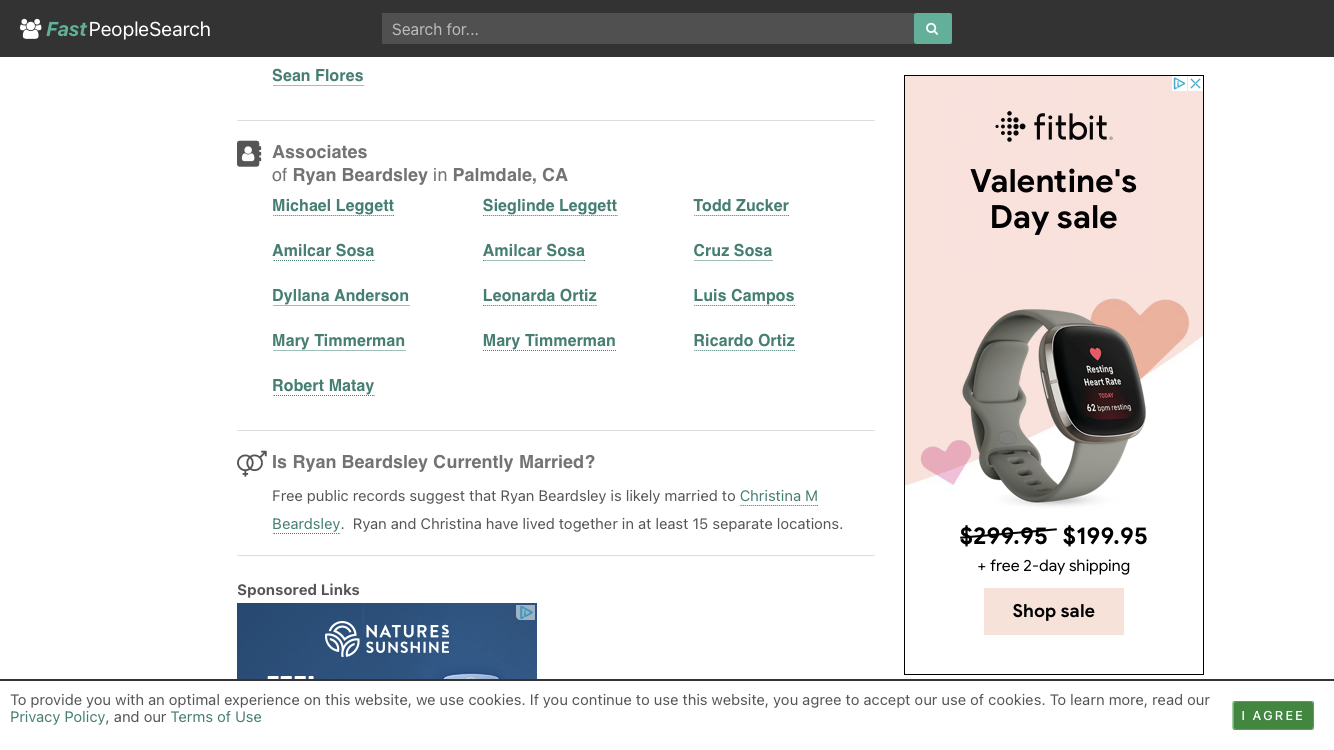
Task: Click the "$199.95" sale price
Action: pyautogui.click(x=1105, y=536)
